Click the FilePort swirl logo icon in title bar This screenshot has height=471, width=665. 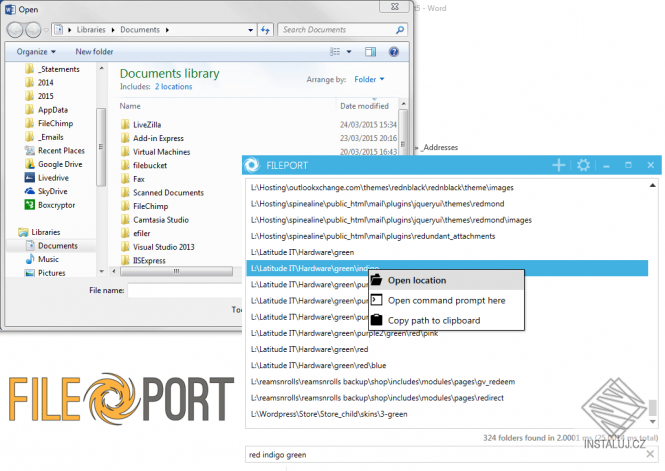252,165
